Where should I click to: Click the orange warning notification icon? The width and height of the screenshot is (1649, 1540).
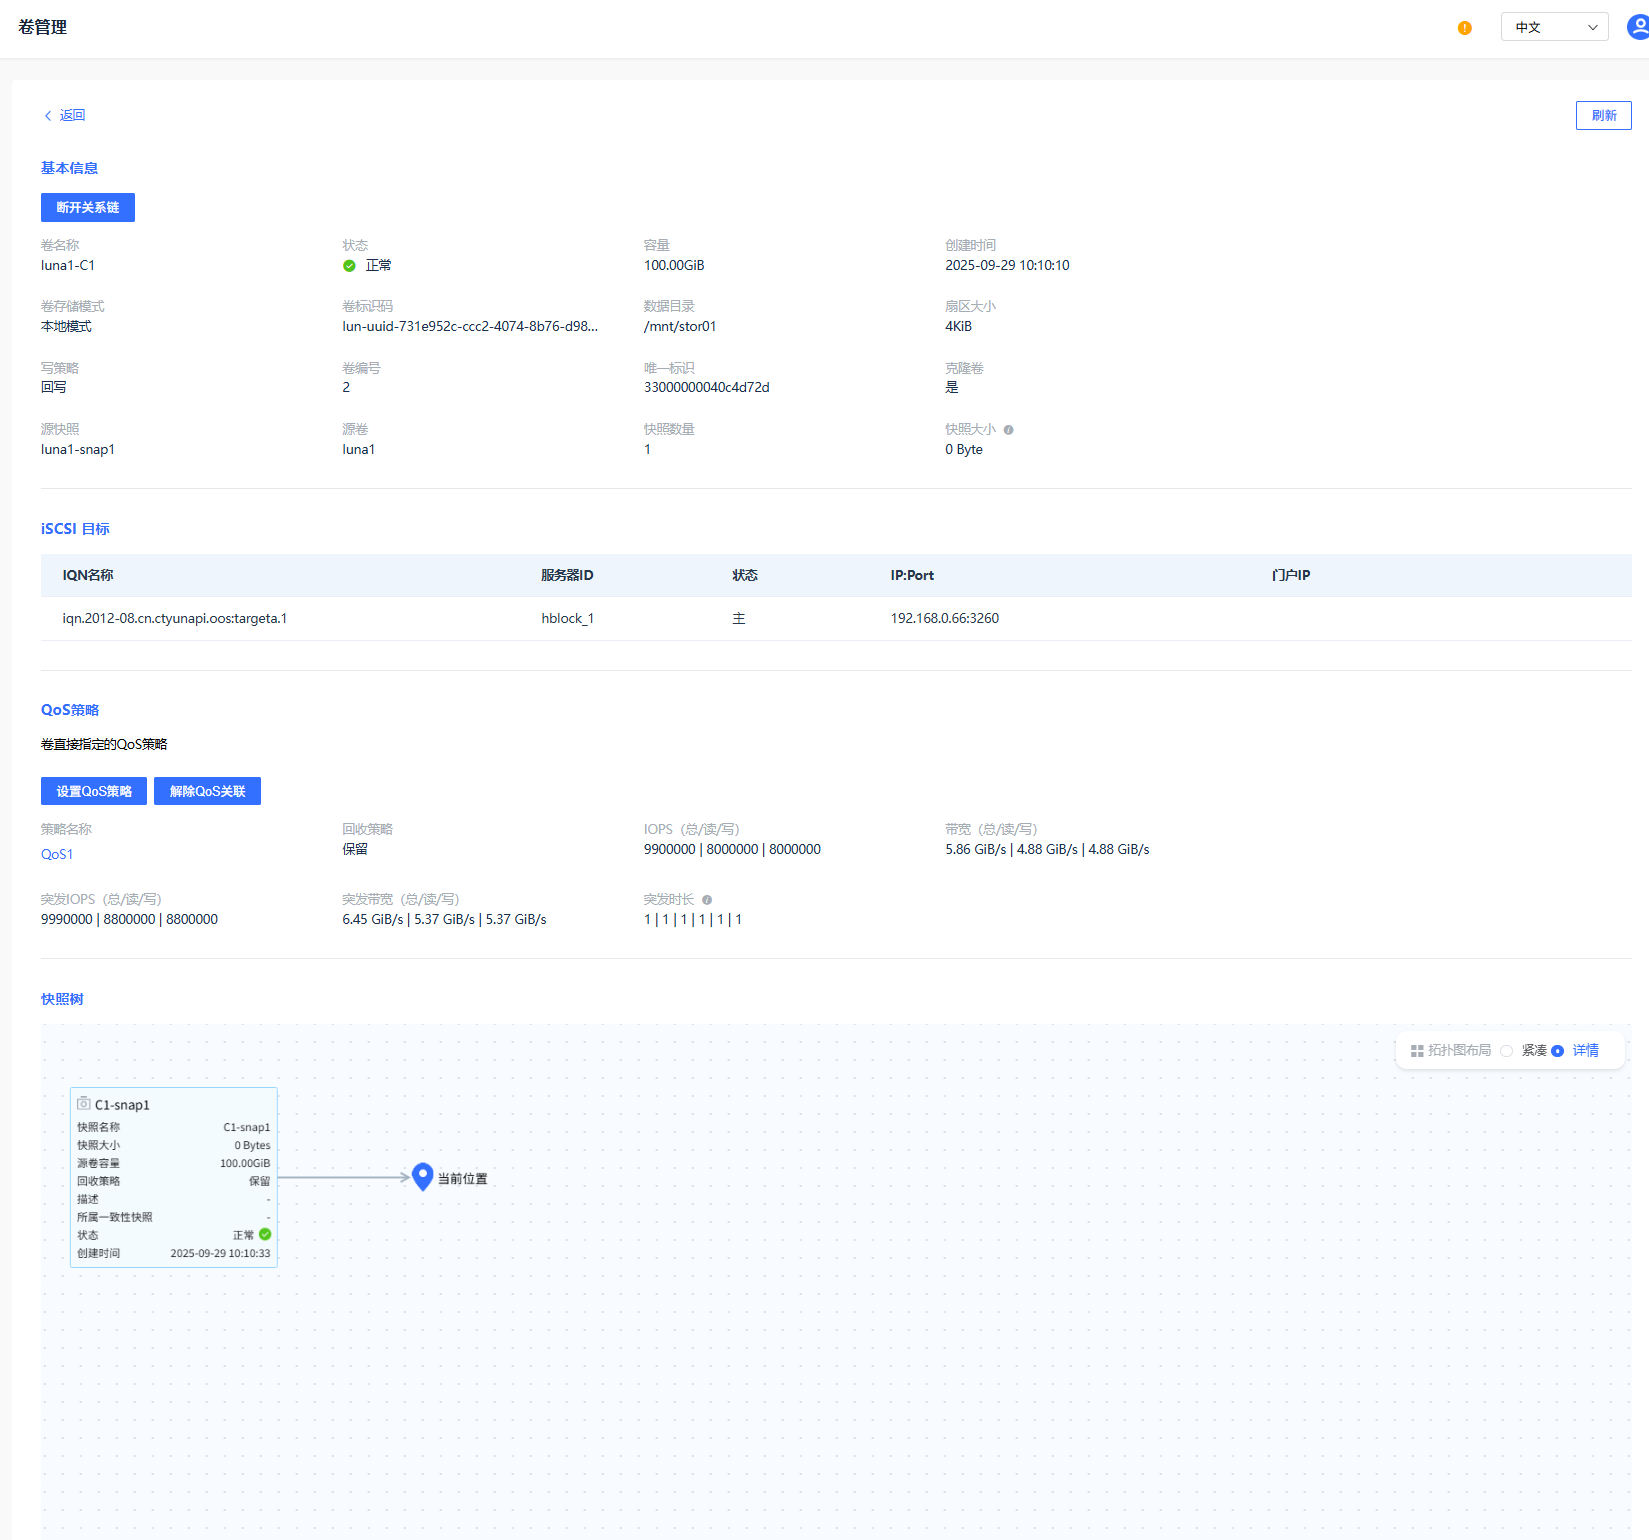point(1464,28)
